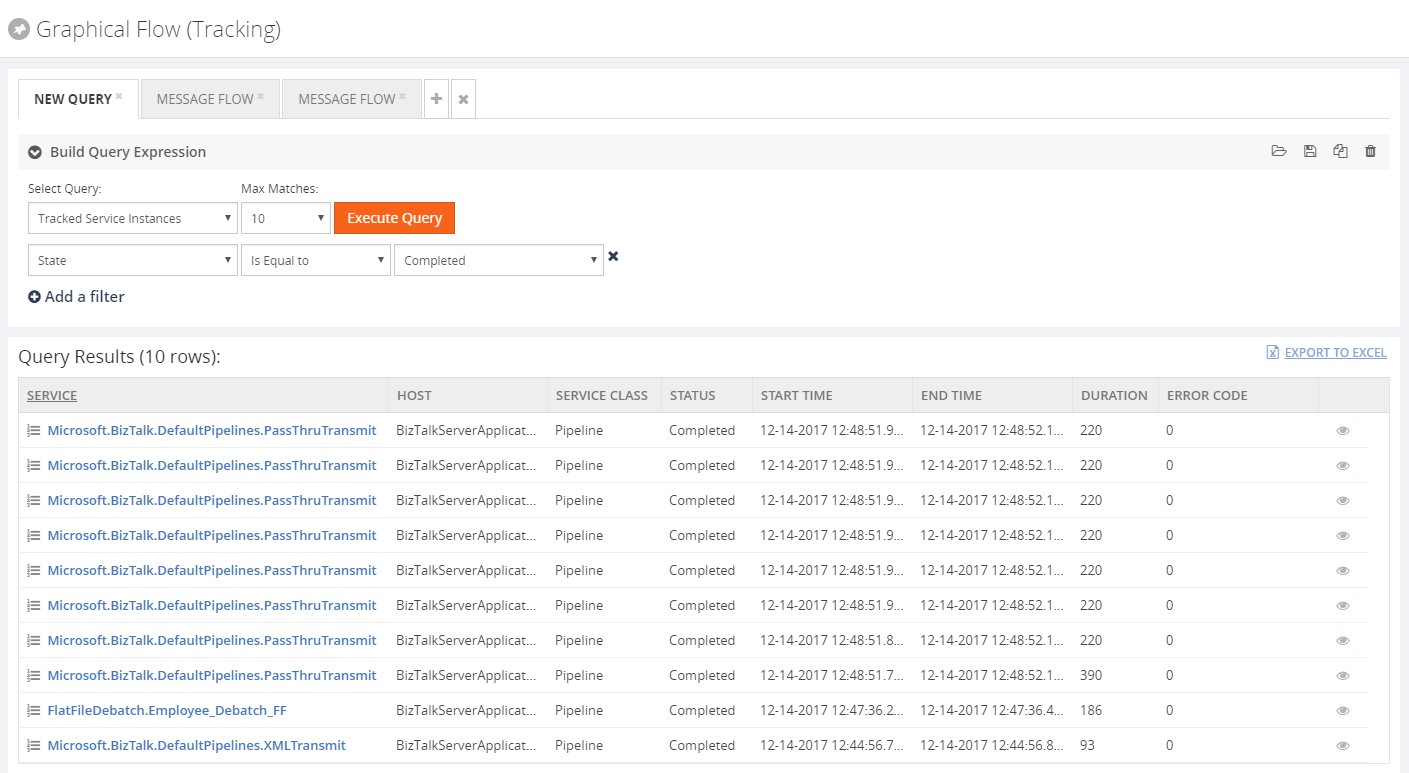The image size is (1409, 773).
Task: Duplicate the query via the copy icon
Action: (x=1340, y=151)
